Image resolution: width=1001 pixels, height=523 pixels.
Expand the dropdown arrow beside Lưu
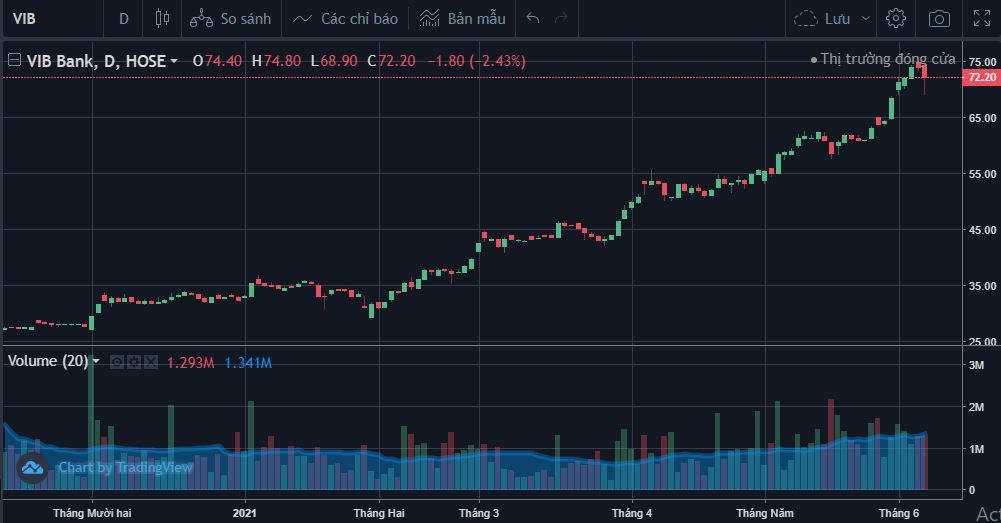(x=863, y=19)
